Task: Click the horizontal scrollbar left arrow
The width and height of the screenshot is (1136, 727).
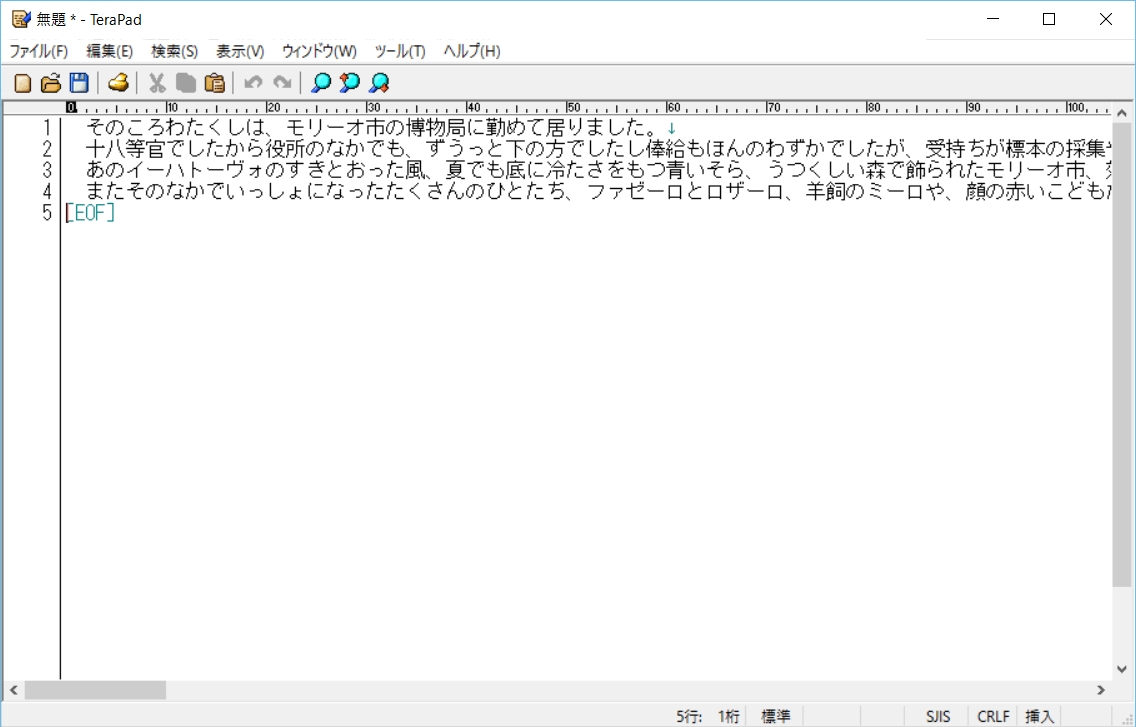Action: click(x=13, y=690)
